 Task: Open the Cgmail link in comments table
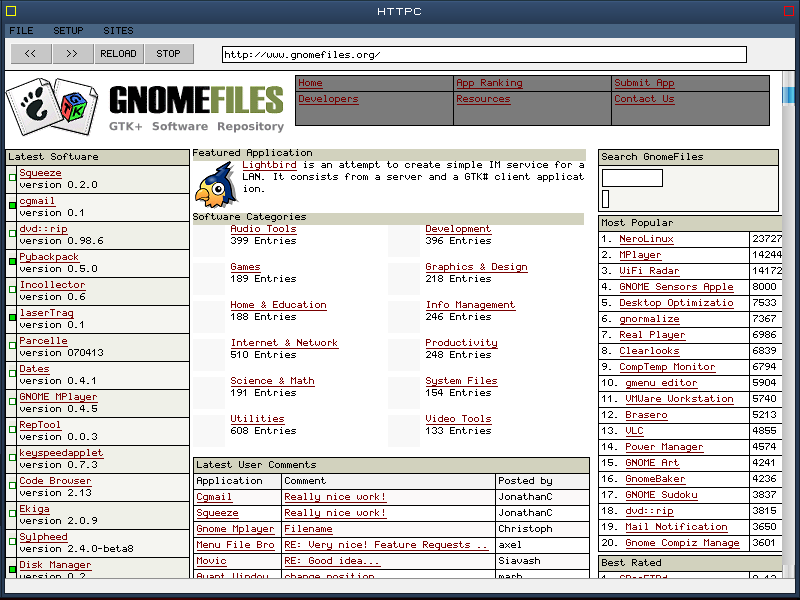tap(214, 497)
